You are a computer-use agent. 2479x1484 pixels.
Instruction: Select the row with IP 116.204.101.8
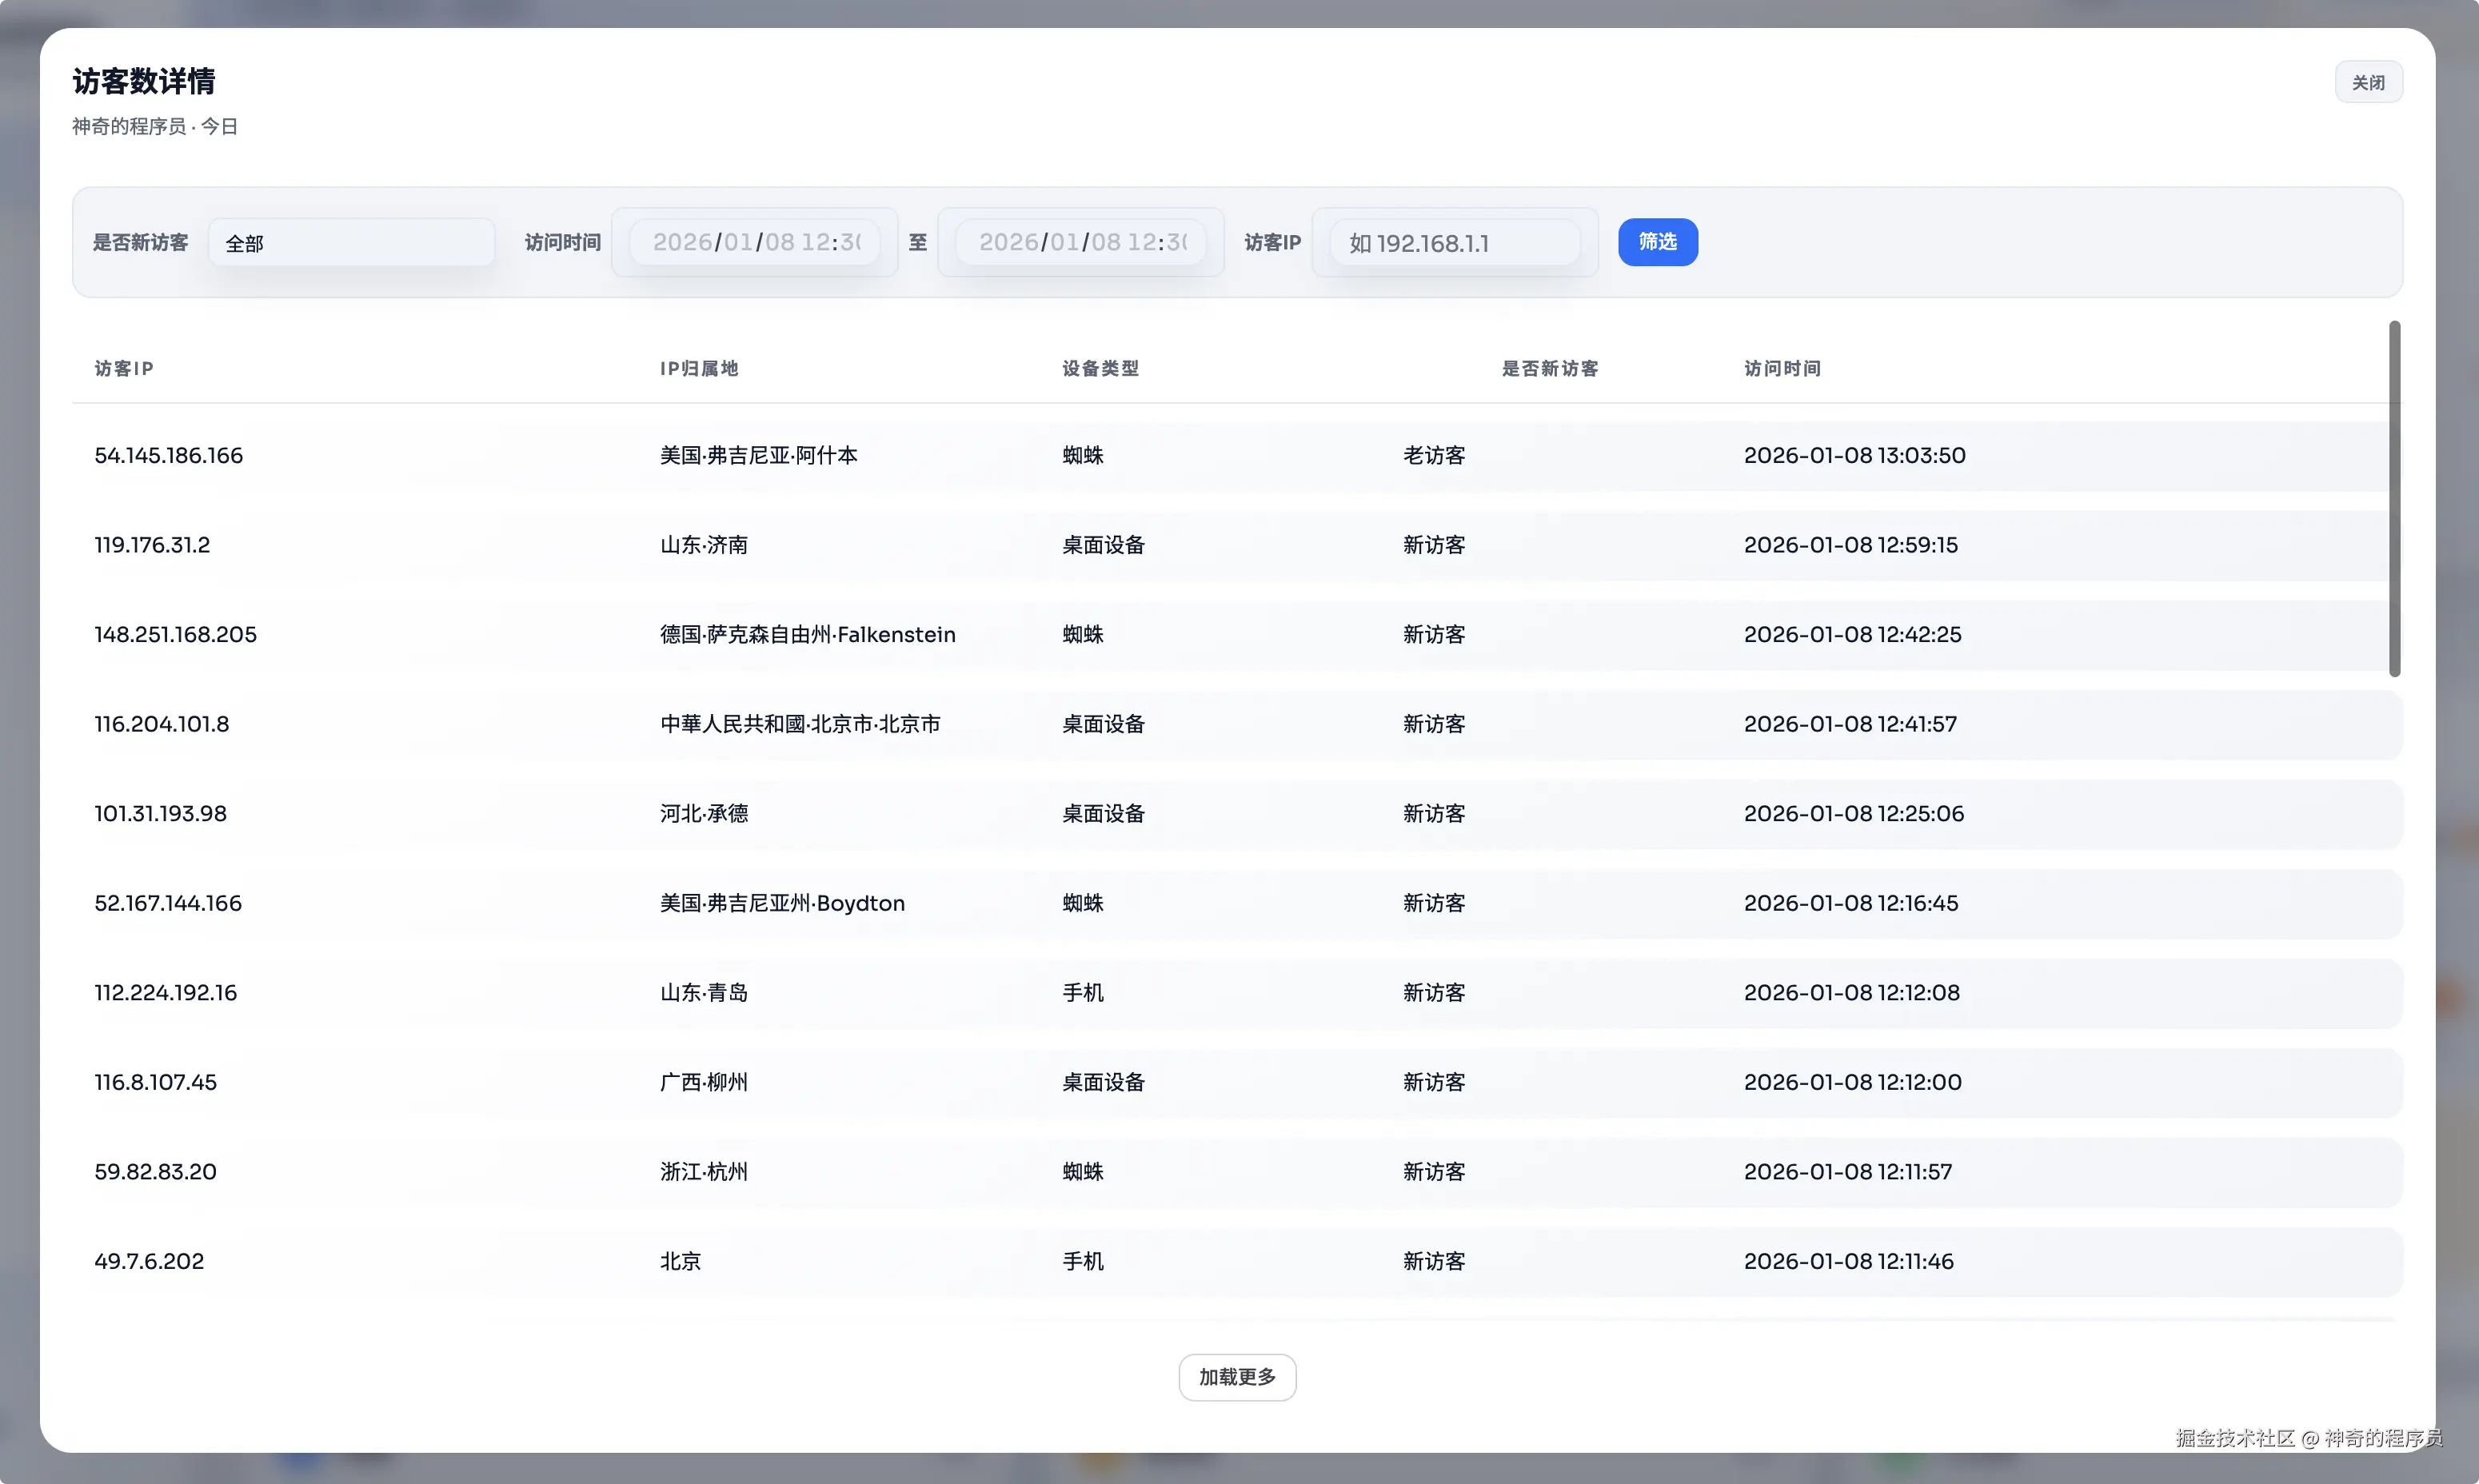pyautogui.click(x=162, y=724)
